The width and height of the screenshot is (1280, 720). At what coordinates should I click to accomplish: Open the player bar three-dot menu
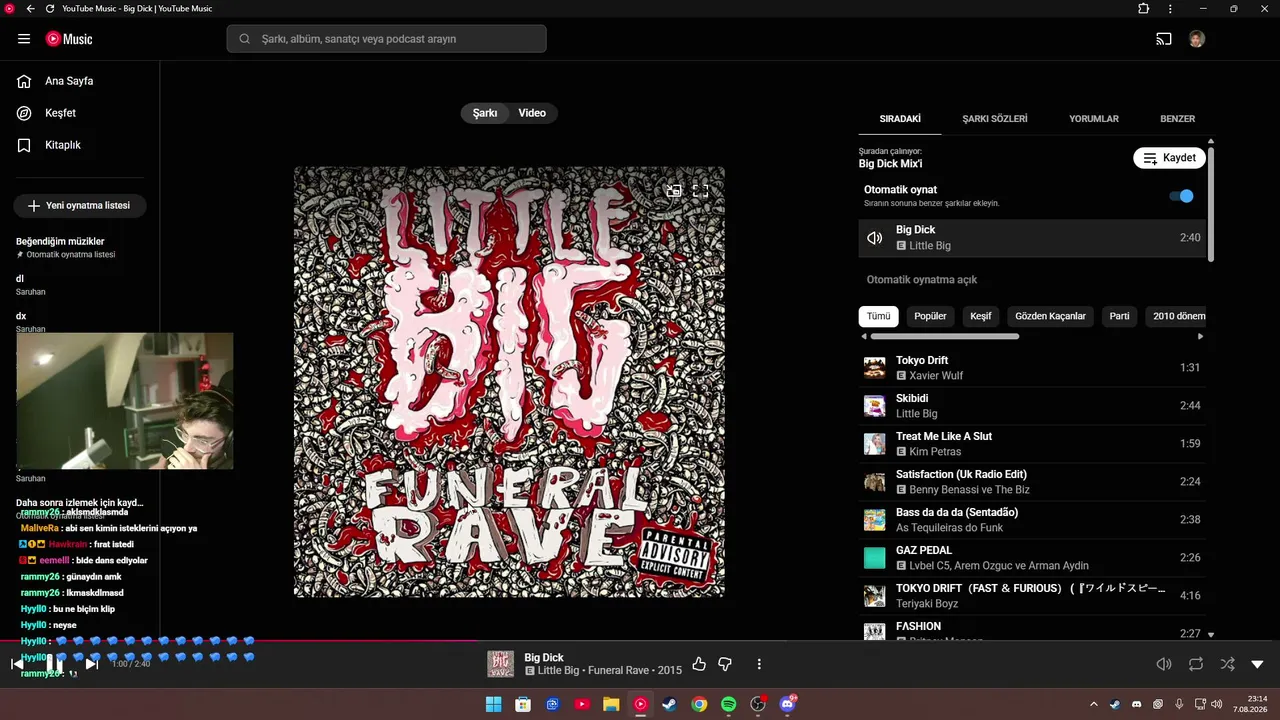[x=759, y=664]
